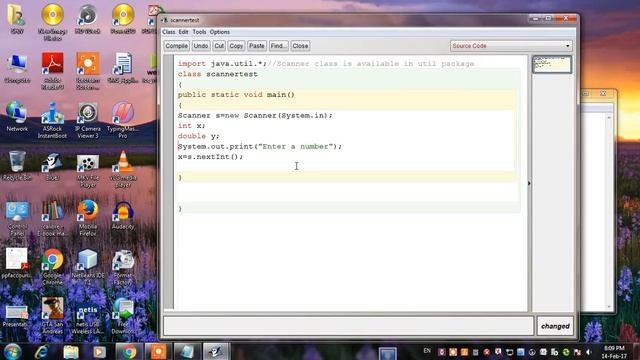
Task: Select the Format Factory desktop icon
Action: coord(123,267)
